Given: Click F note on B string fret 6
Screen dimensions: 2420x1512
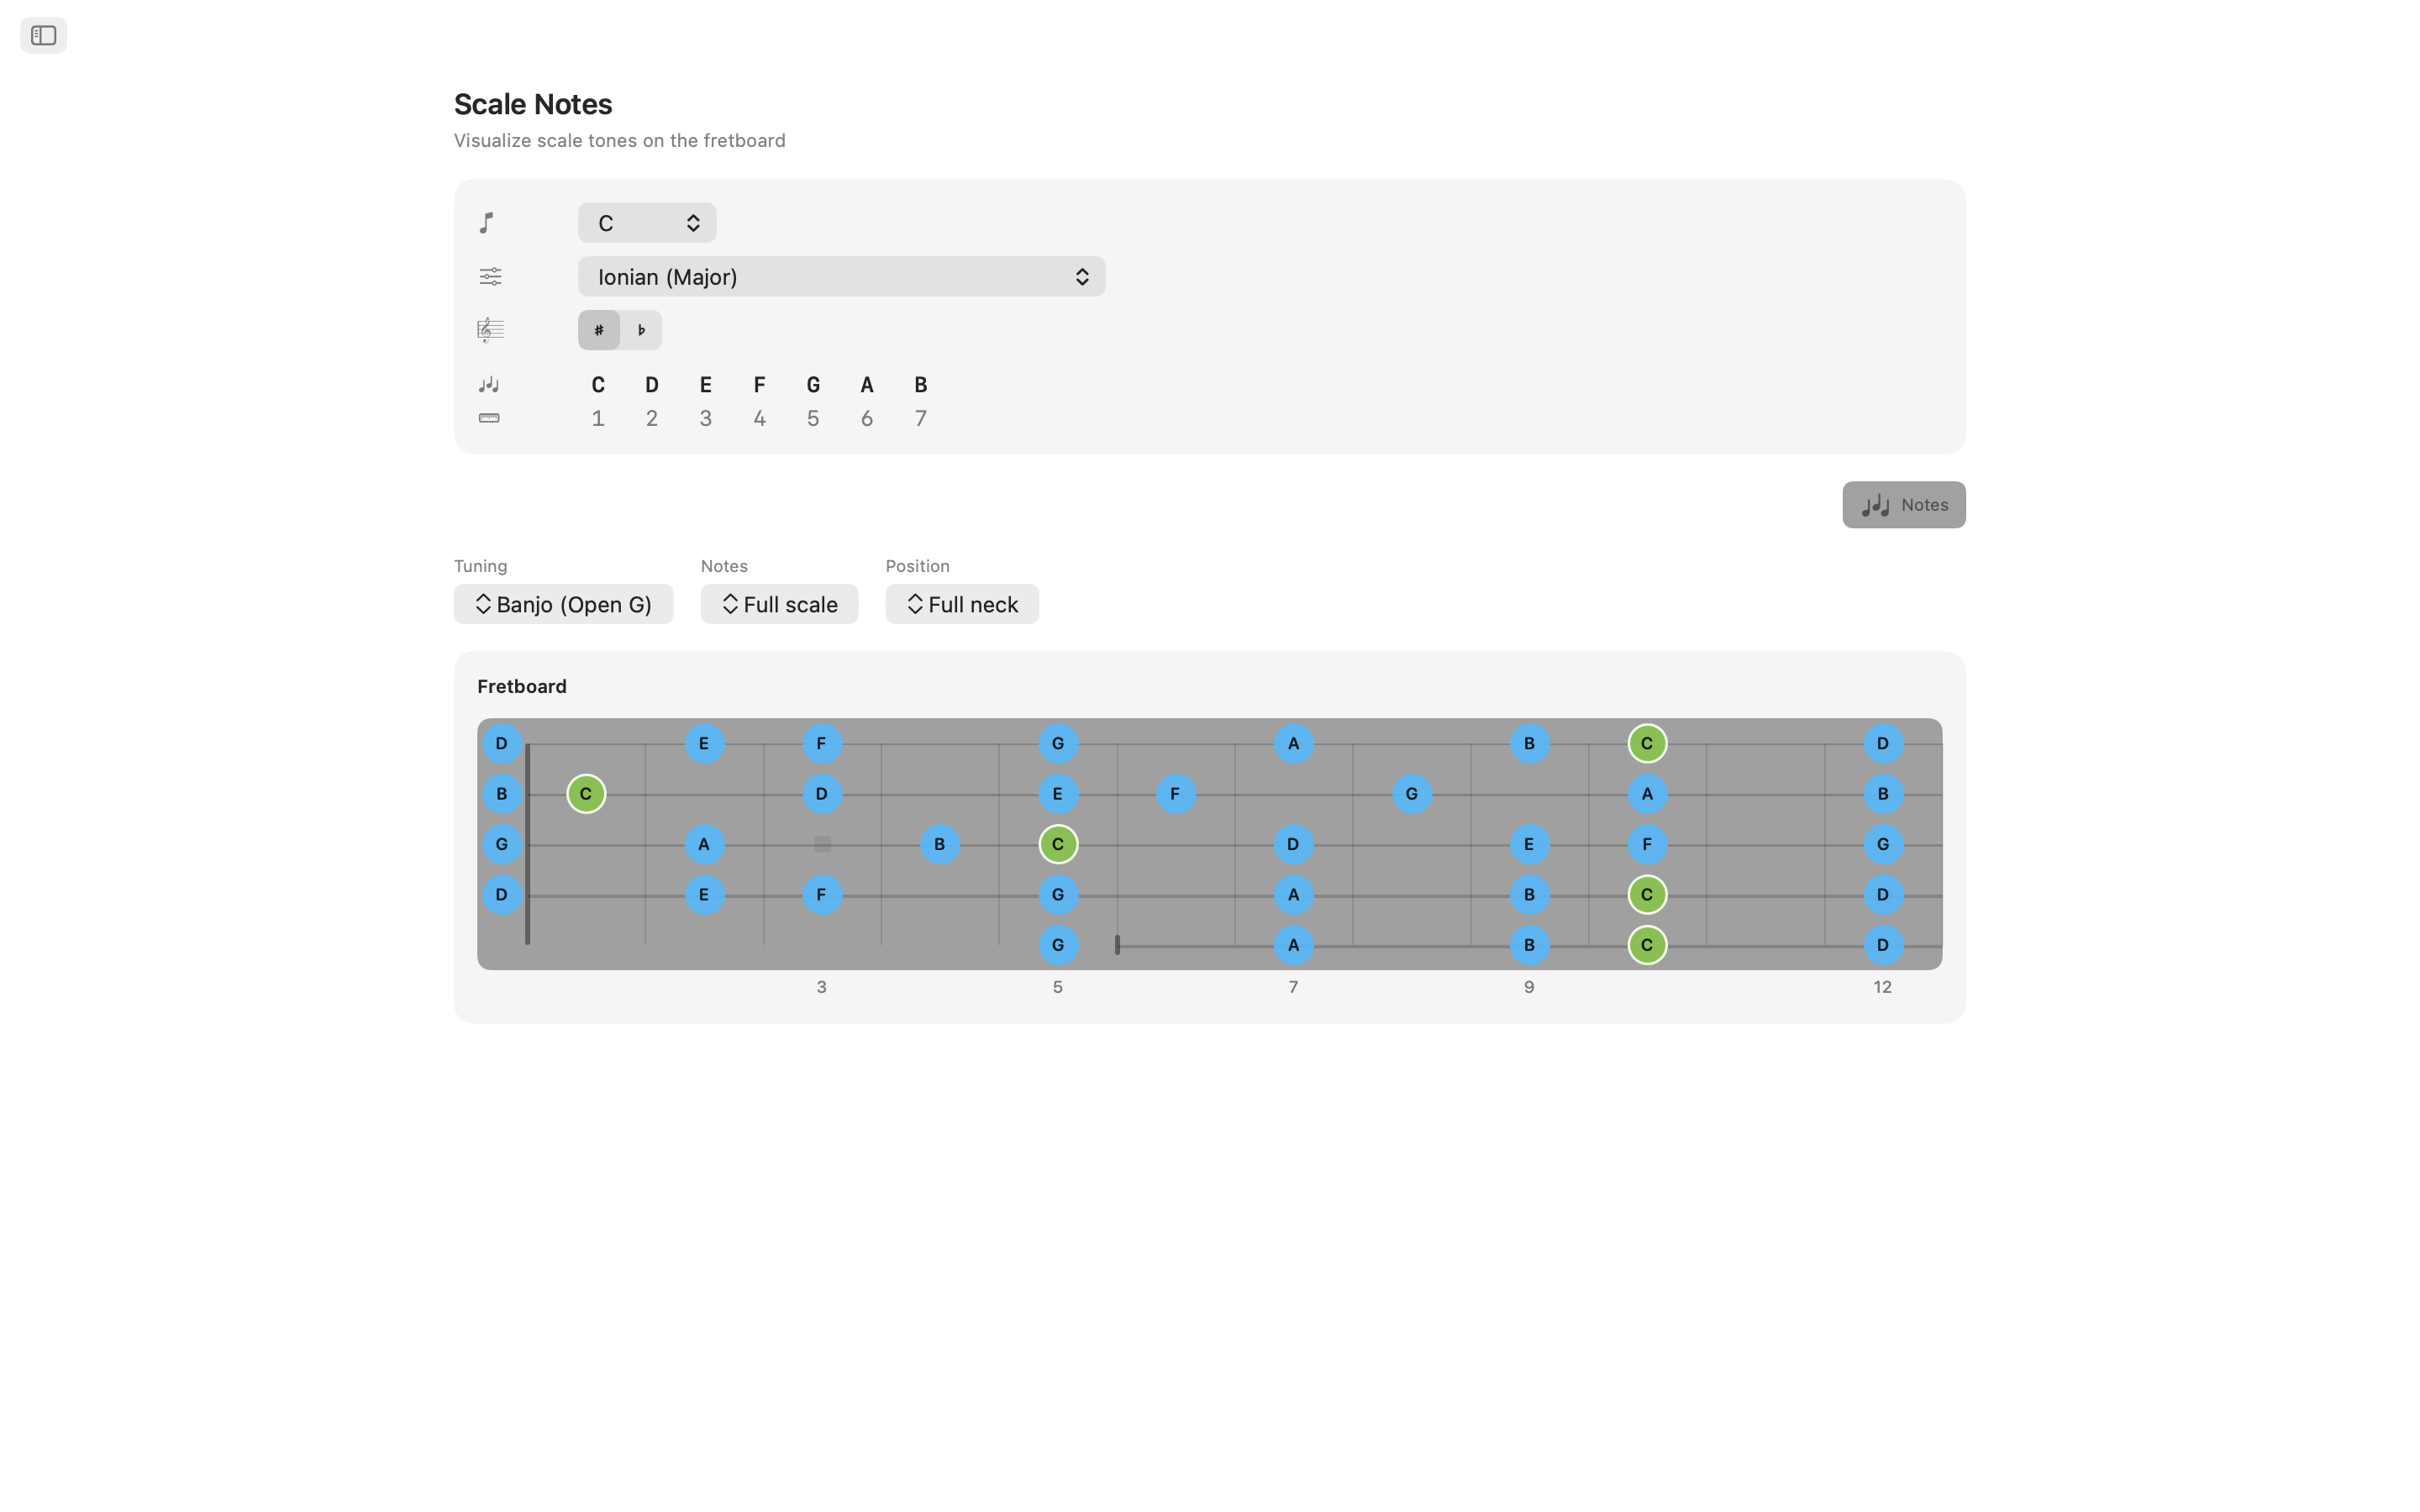Looking at the screenshot, I should coord(1176,794).
